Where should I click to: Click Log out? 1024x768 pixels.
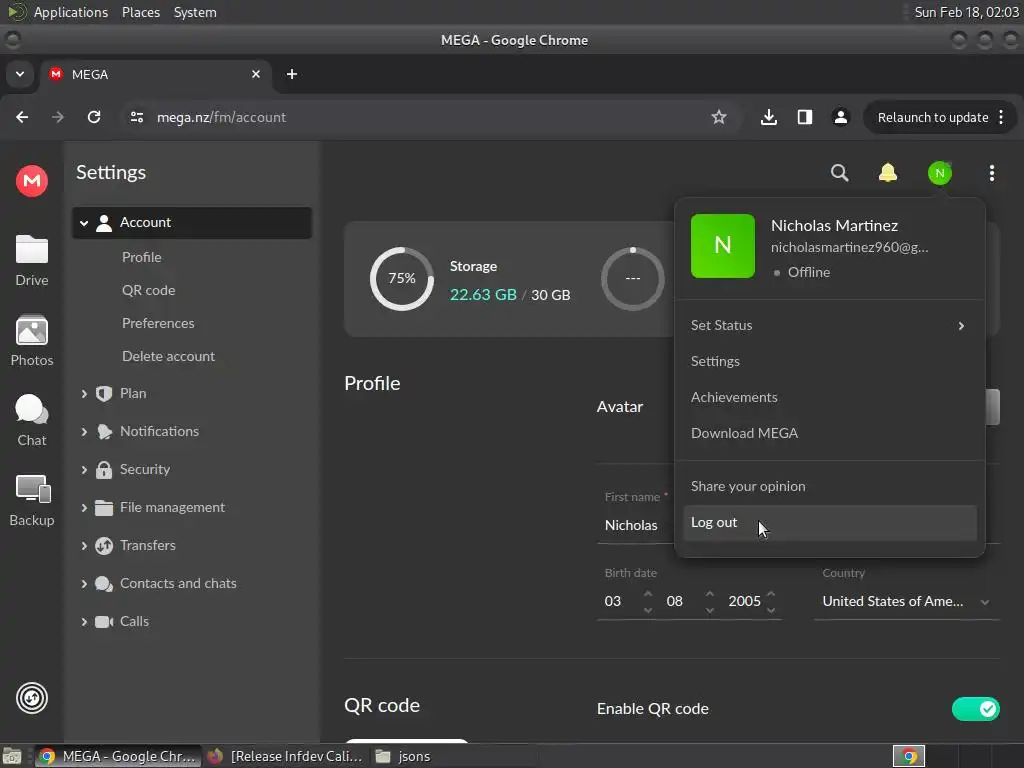[x=829, y=522]
